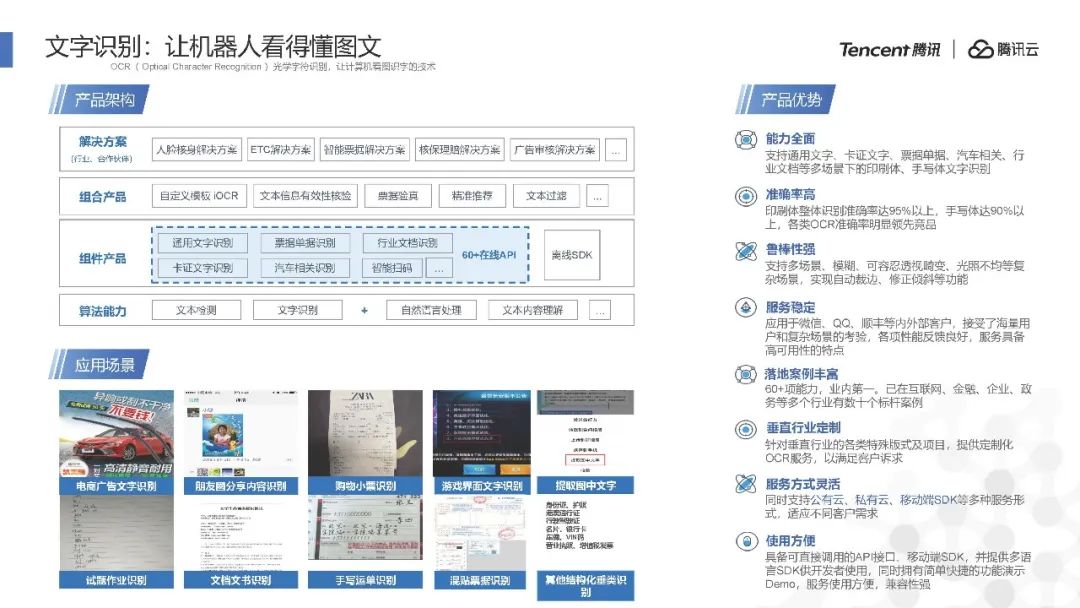
Task: Click the icon beside 能力全面
Action: [745, 140]
